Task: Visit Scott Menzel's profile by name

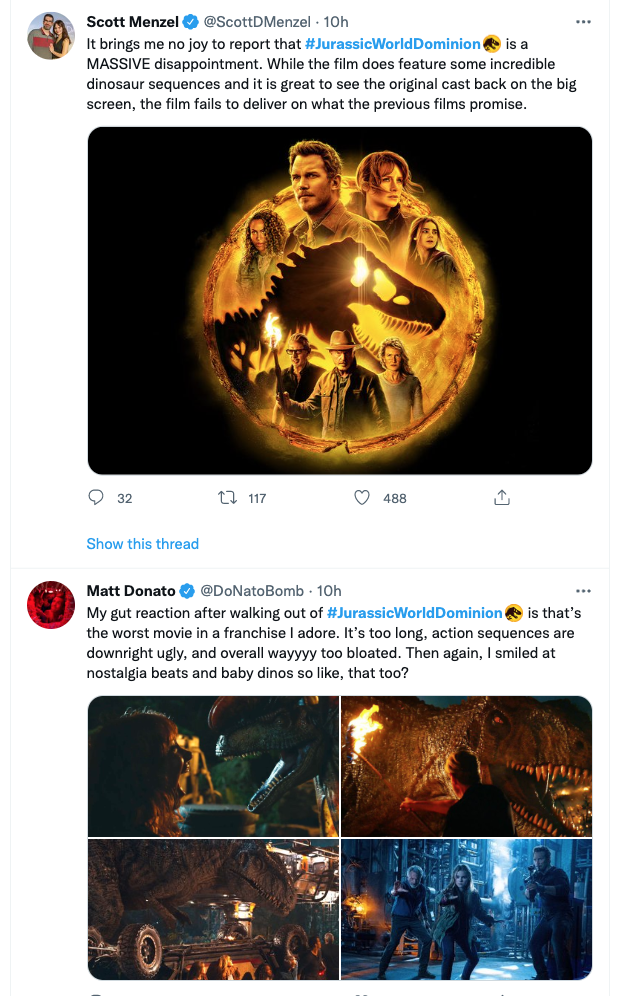Action: tap(131, 22)
